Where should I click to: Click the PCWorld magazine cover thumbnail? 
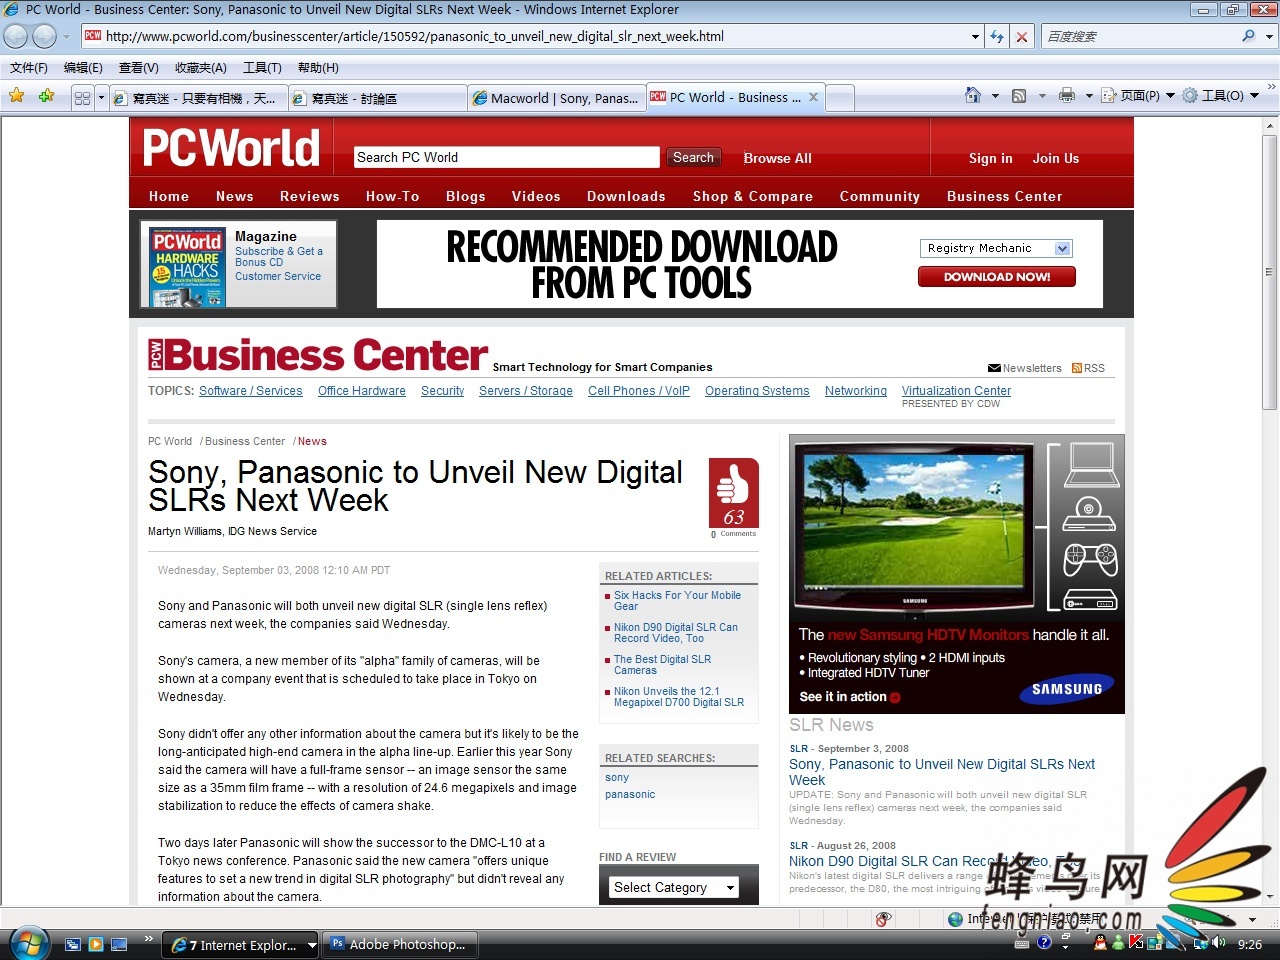tap(187, 268)
